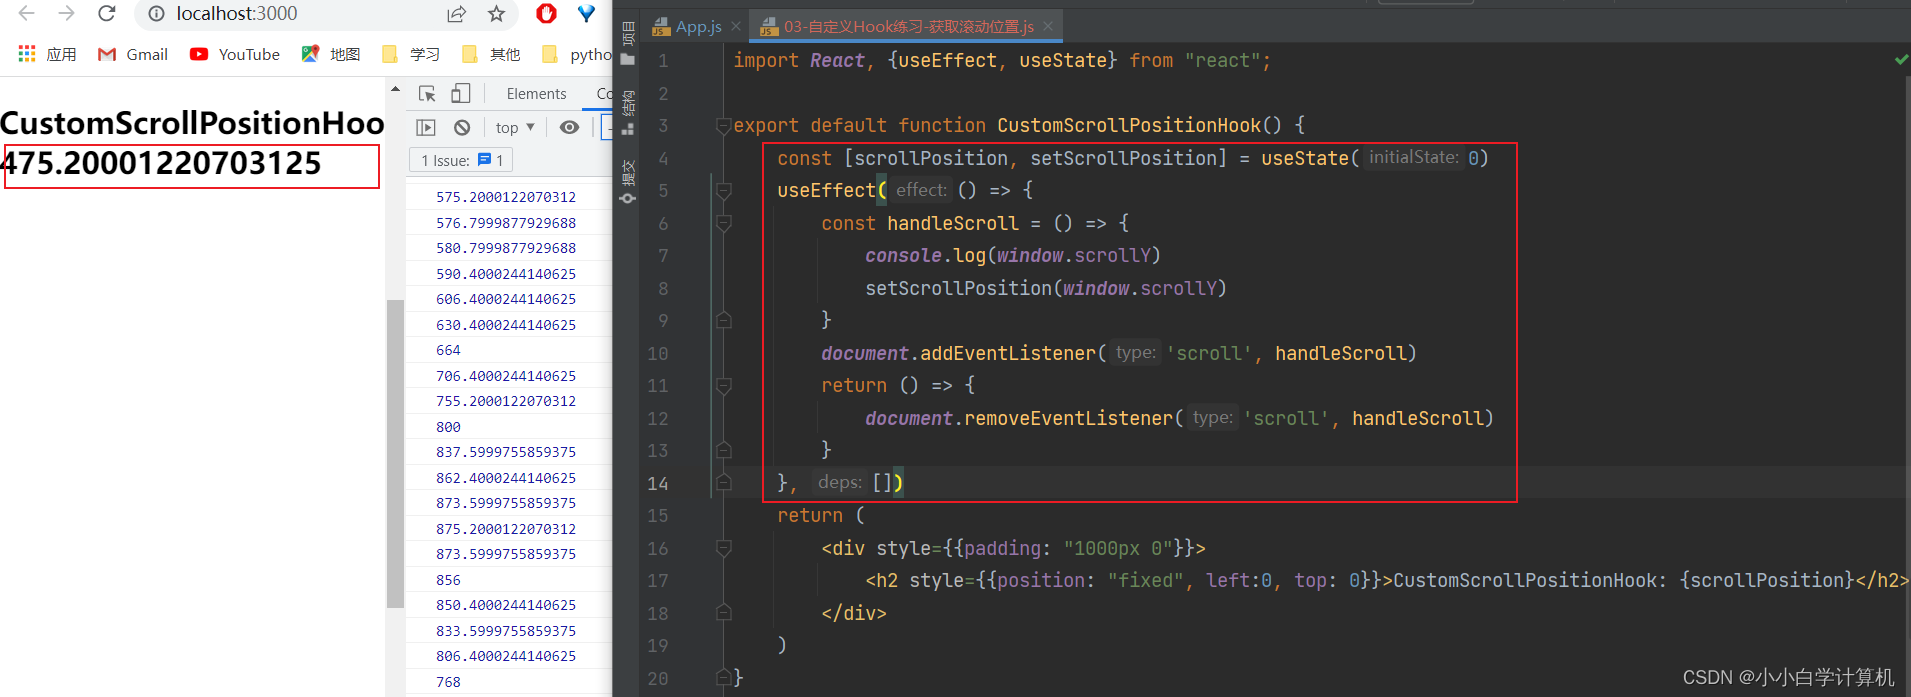Switch to the Elements tab
Screen dimensions: 1911x697
click(x=536, y=93)
